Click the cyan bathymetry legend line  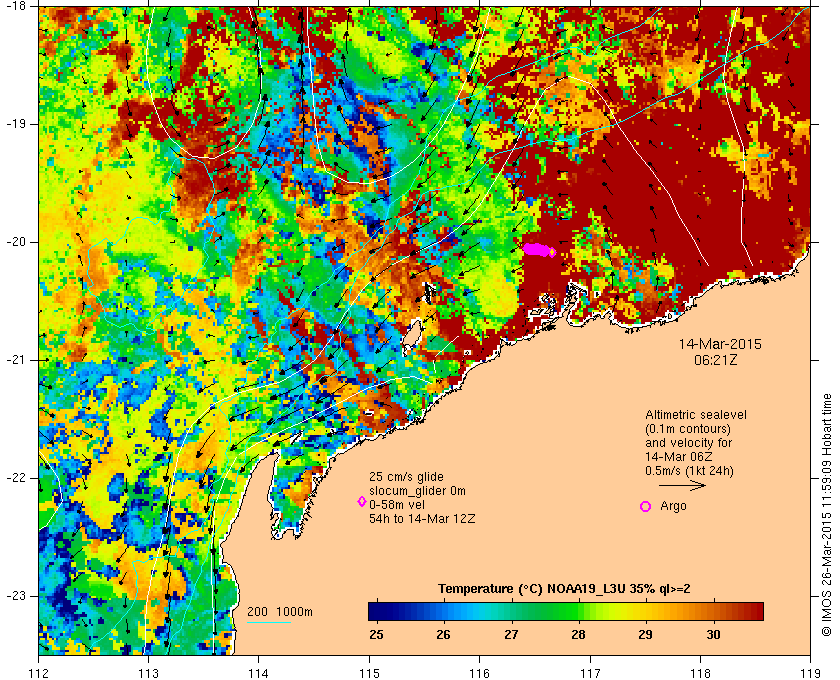[269, 623]
